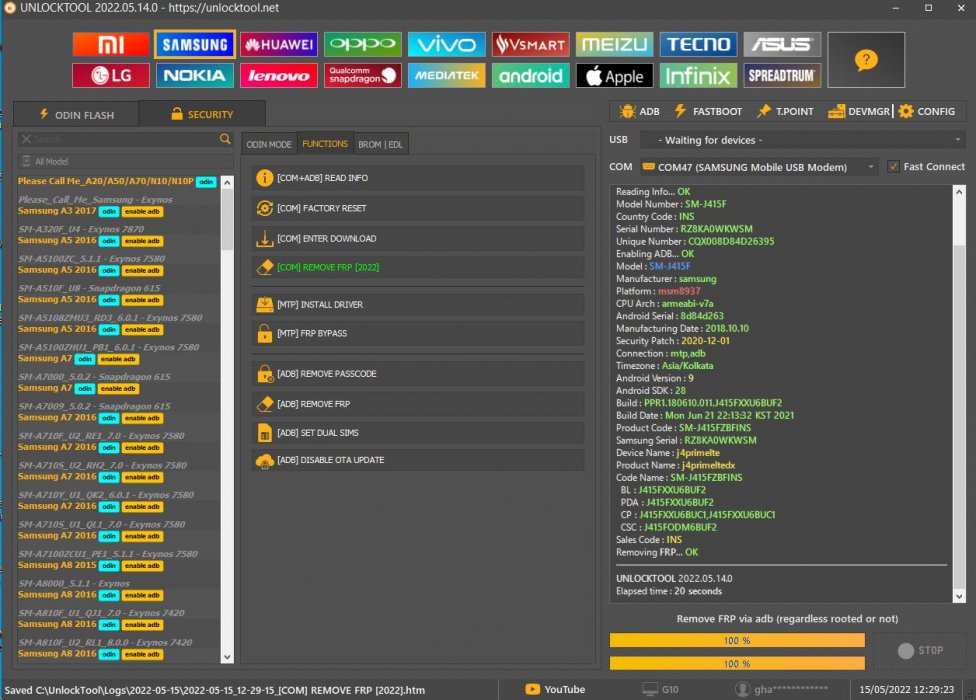The height and width of the screenshot is (700, 976).
Task: Select the Vivo brand logo
Action: [x=447, y=44]
